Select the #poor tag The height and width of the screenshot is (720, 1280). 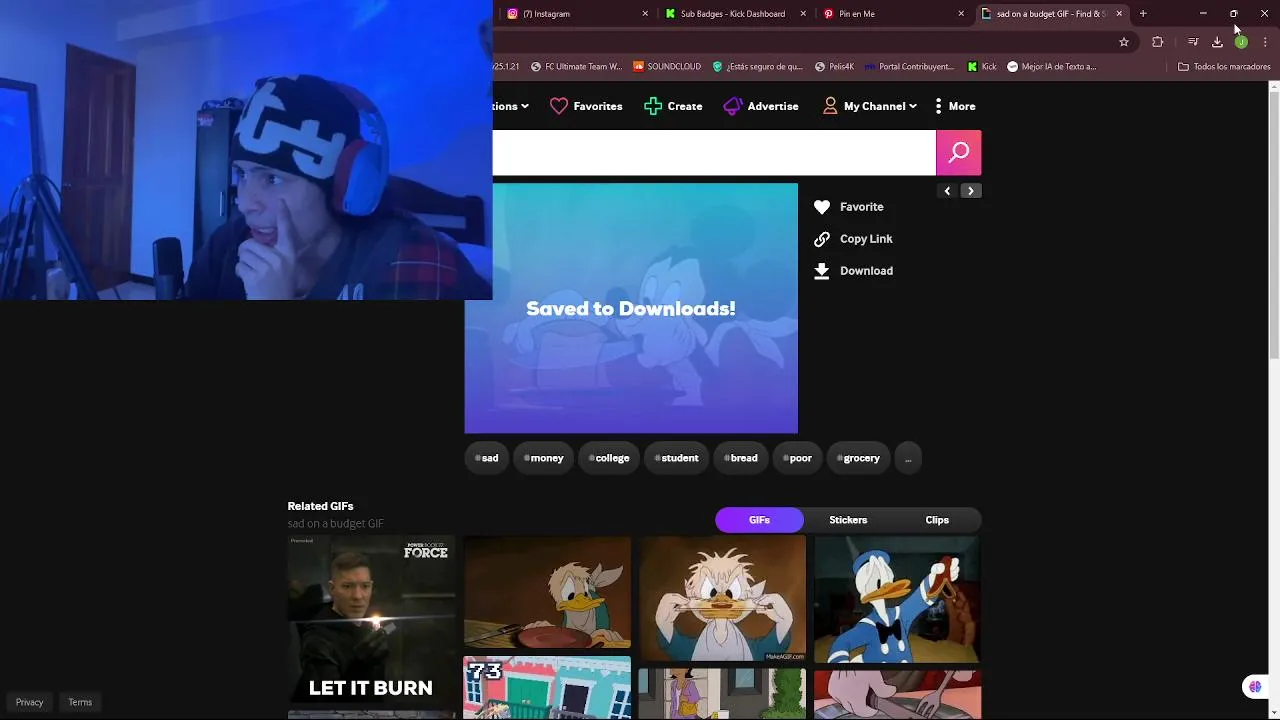(x=797, y=458)
